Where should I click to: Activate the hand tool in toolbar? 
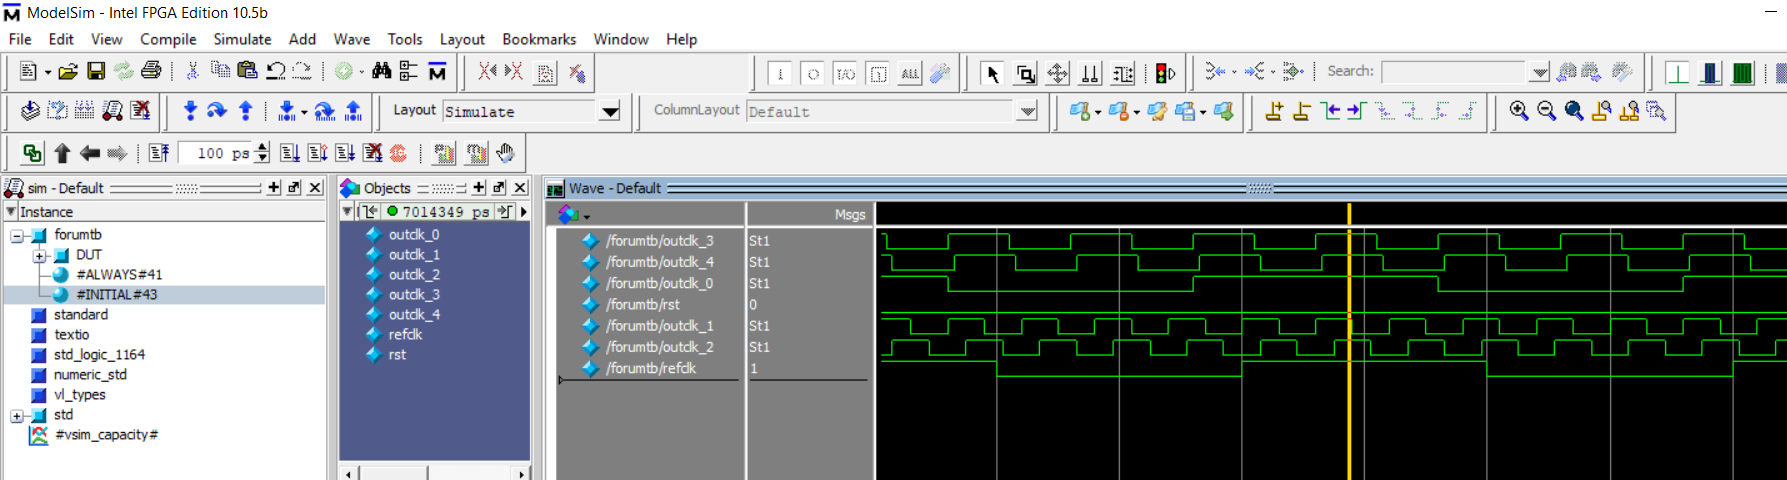click(505, 153)
